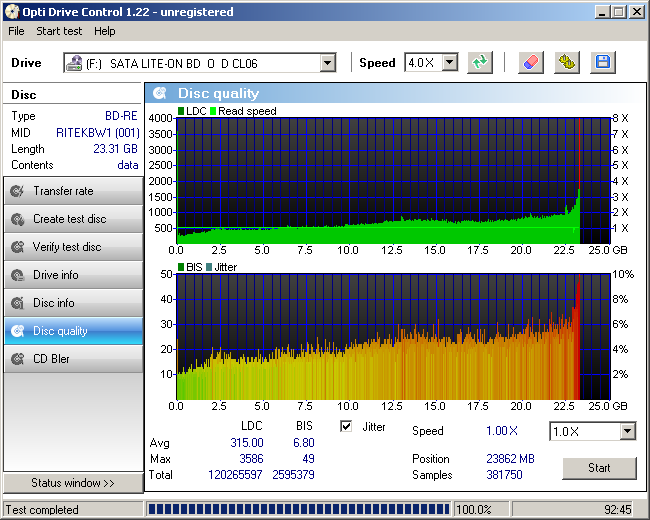
Task: Minimize the Opti Drive Control window
Action: pos(602,12)
